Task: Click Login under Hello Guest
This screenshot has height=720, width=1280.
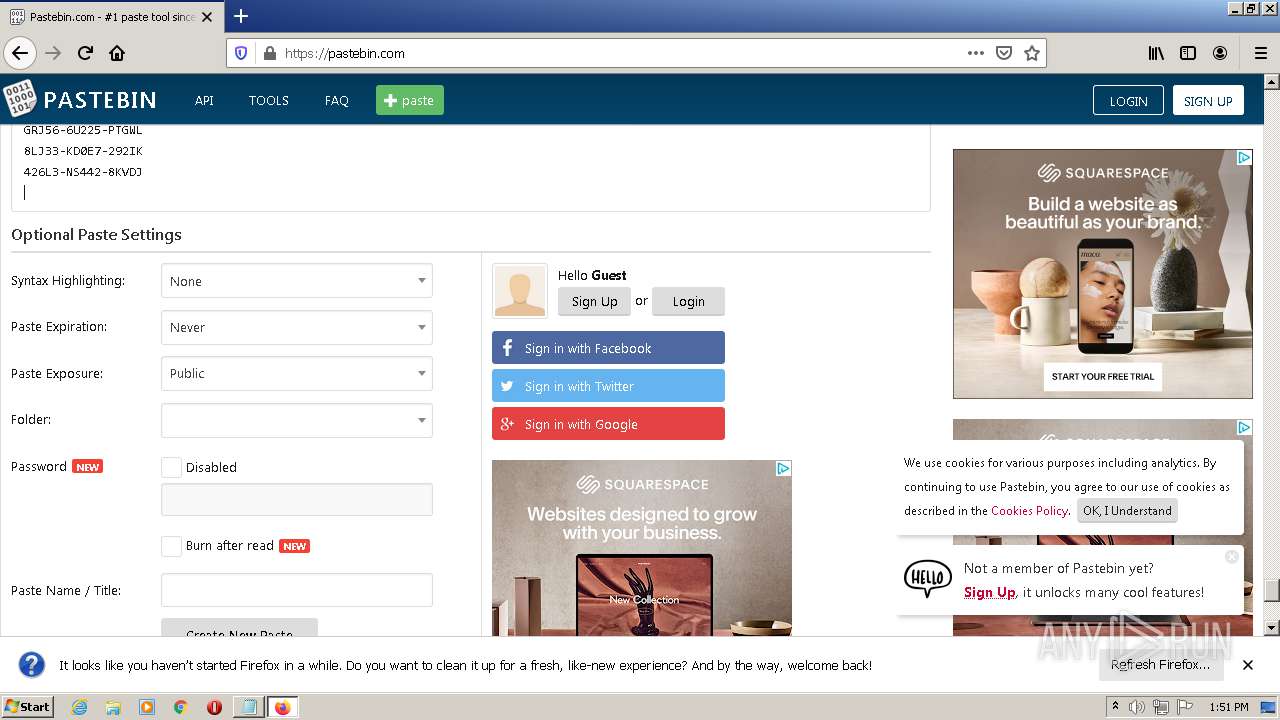Action: coord(688,301)
